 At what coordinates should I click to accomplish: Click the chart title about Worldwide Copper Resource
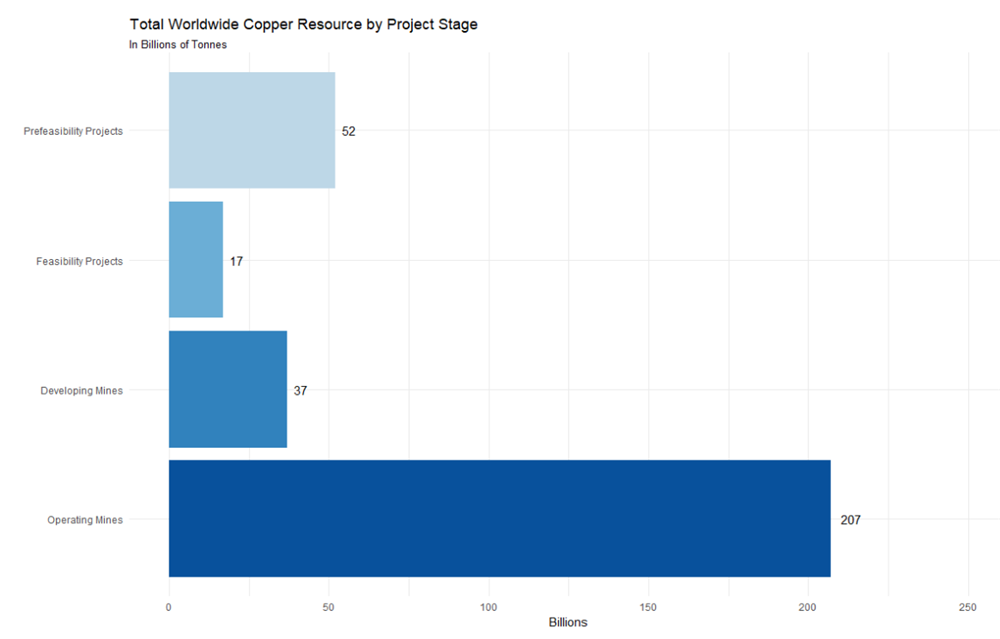coord(303,24)
